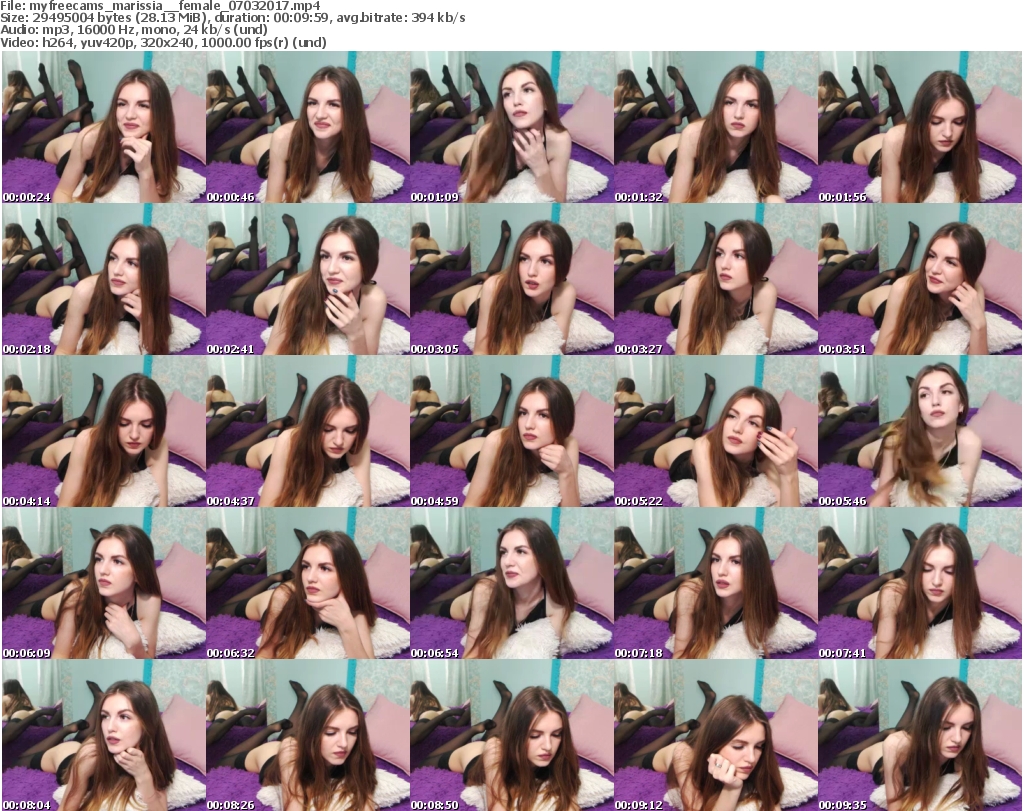The height and width of the screenshot is (811, 1024).
Task: Open the frame stamped 00:08:26
Action: coord(308,735)
